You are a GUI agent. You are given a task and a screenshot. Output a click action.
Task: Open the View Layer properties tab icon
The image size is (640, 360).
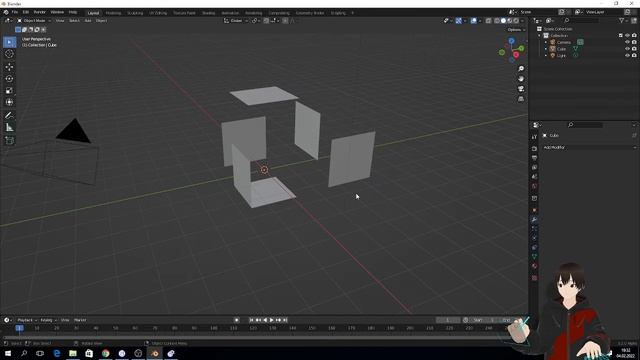coord(534,167)
